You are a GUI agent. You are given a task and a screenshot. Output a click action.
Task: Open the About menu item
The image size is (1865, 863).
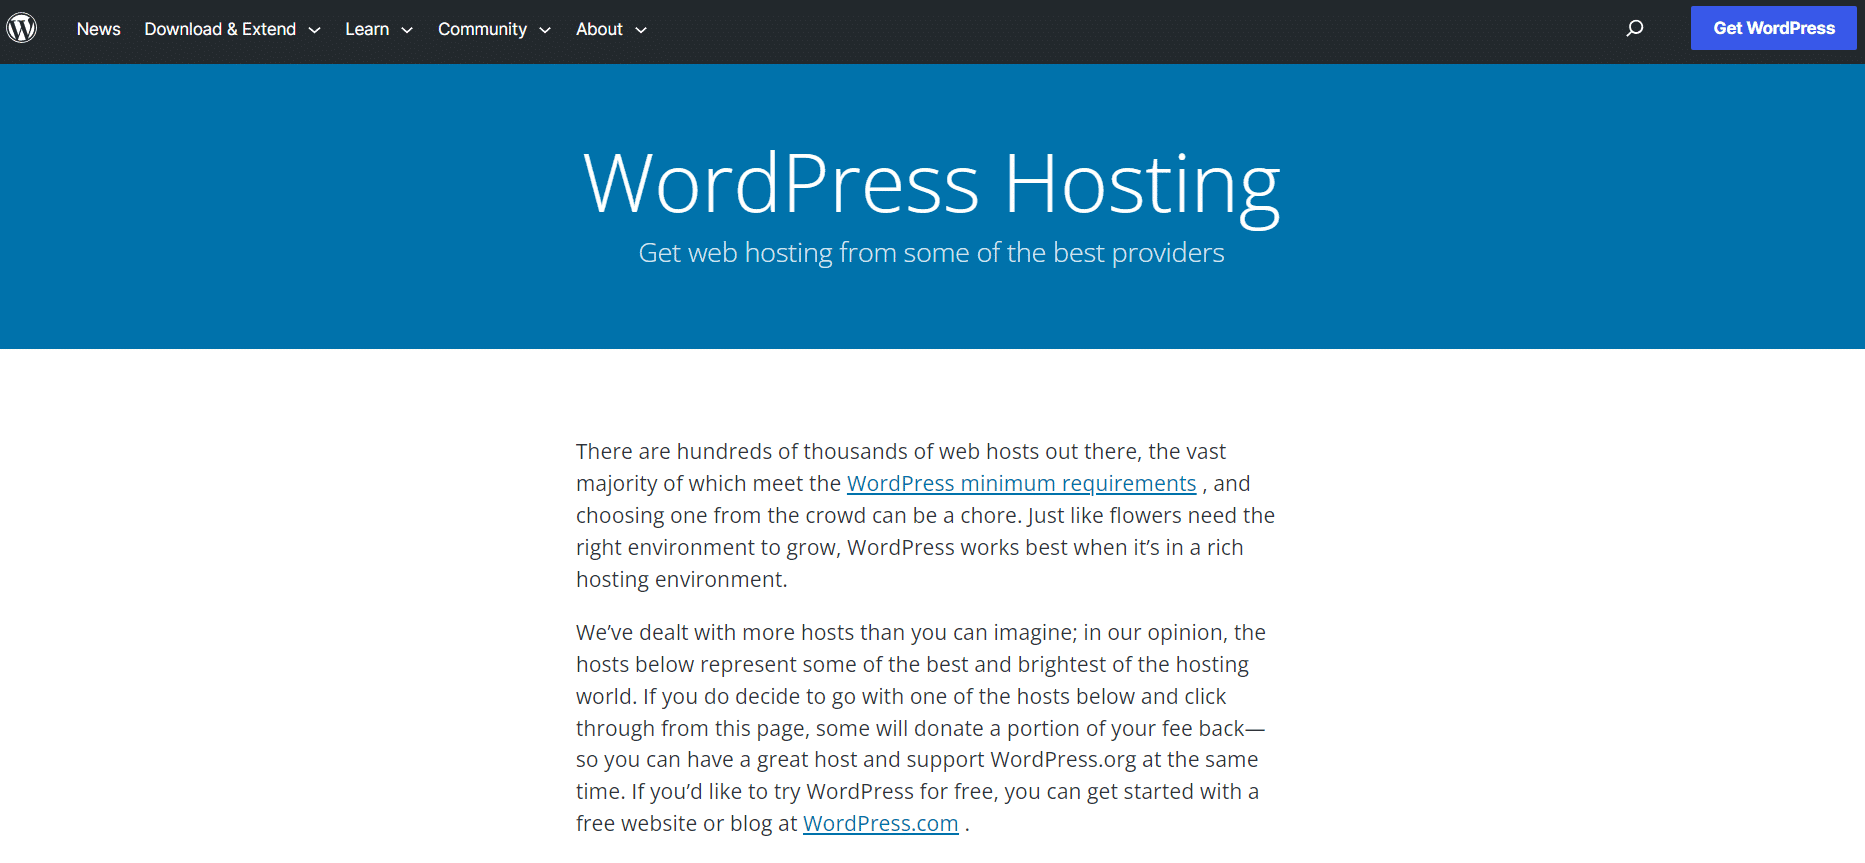pyautogui.click(x=599, y=29)
